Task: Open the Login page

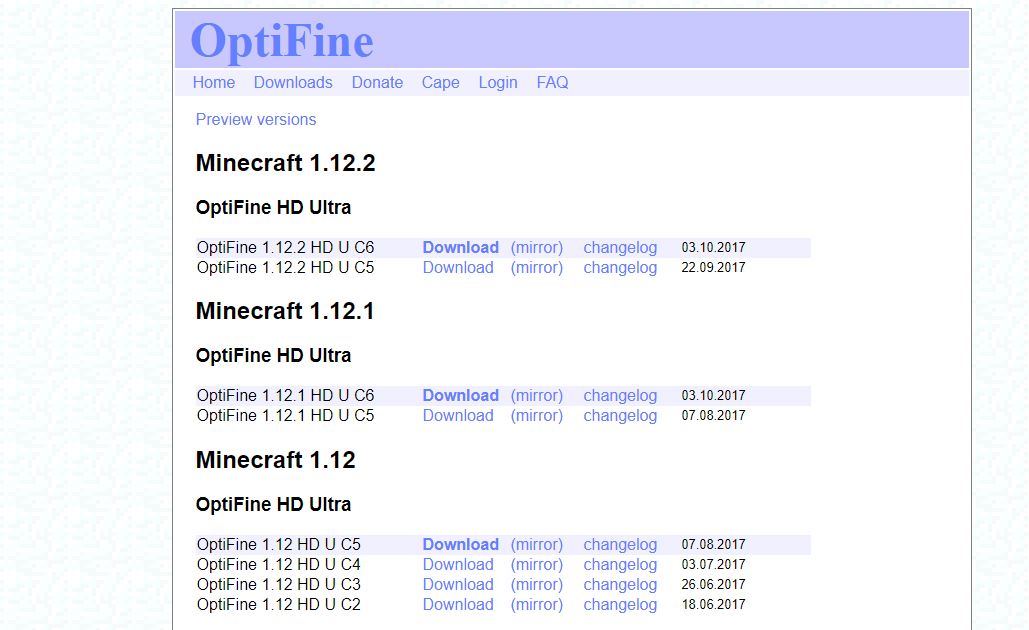Action: pyautogui.click(x=497, y=83)
